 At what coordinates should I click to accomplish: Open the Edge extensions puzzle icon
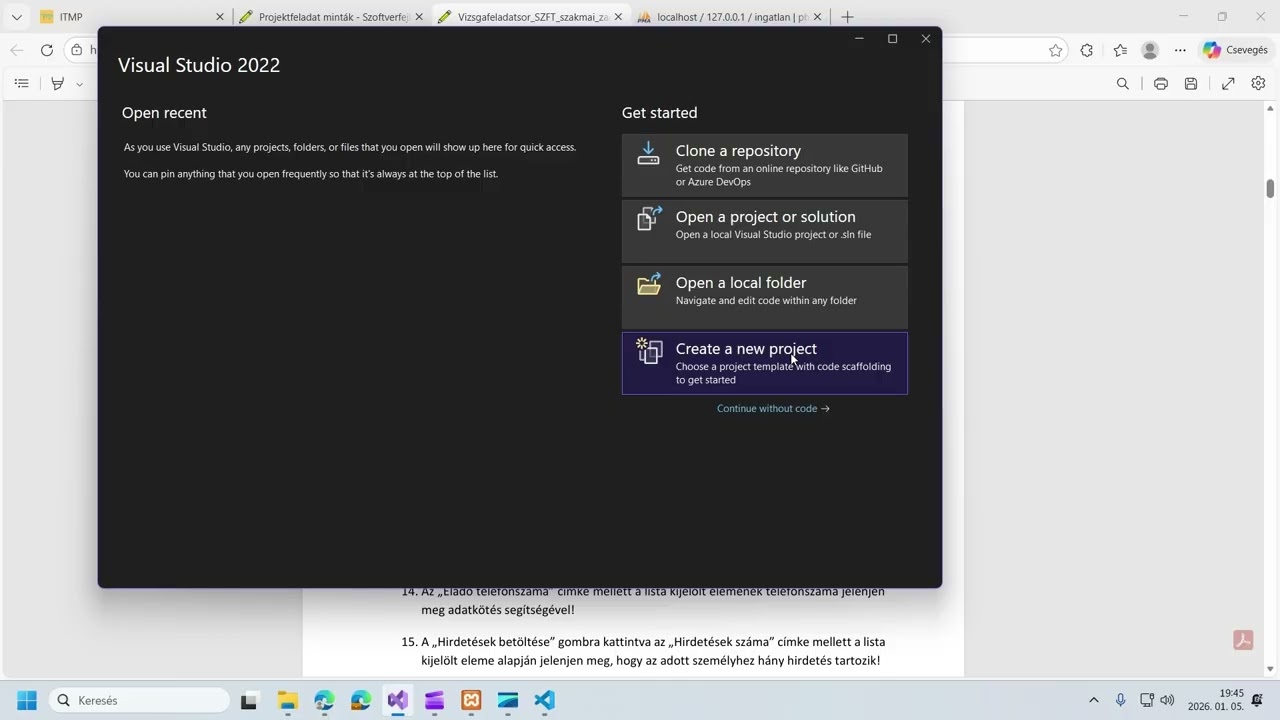point(1087,50)
